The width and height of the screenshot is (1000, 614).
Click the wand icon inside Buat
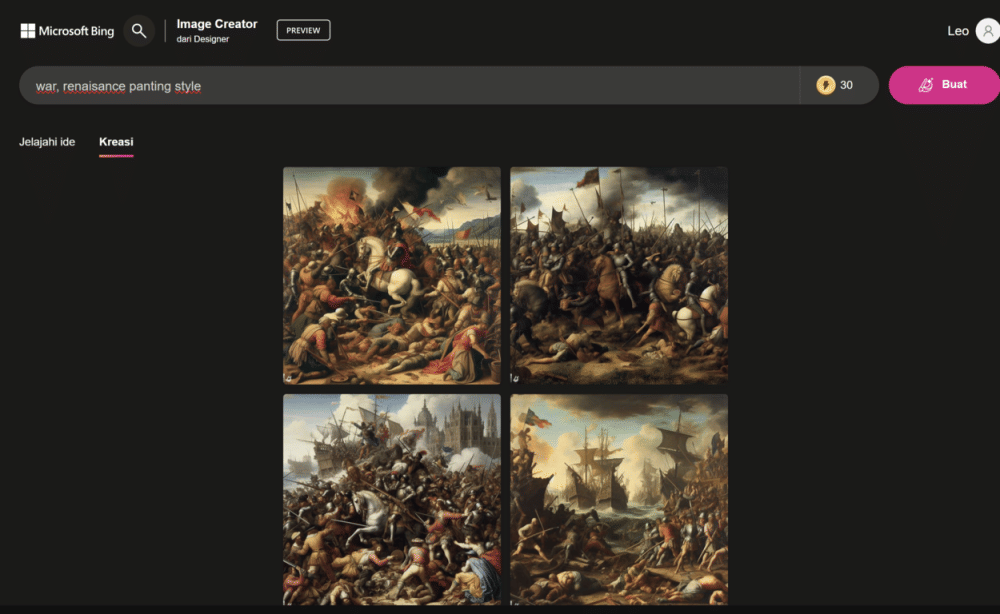tap(926, 85)
